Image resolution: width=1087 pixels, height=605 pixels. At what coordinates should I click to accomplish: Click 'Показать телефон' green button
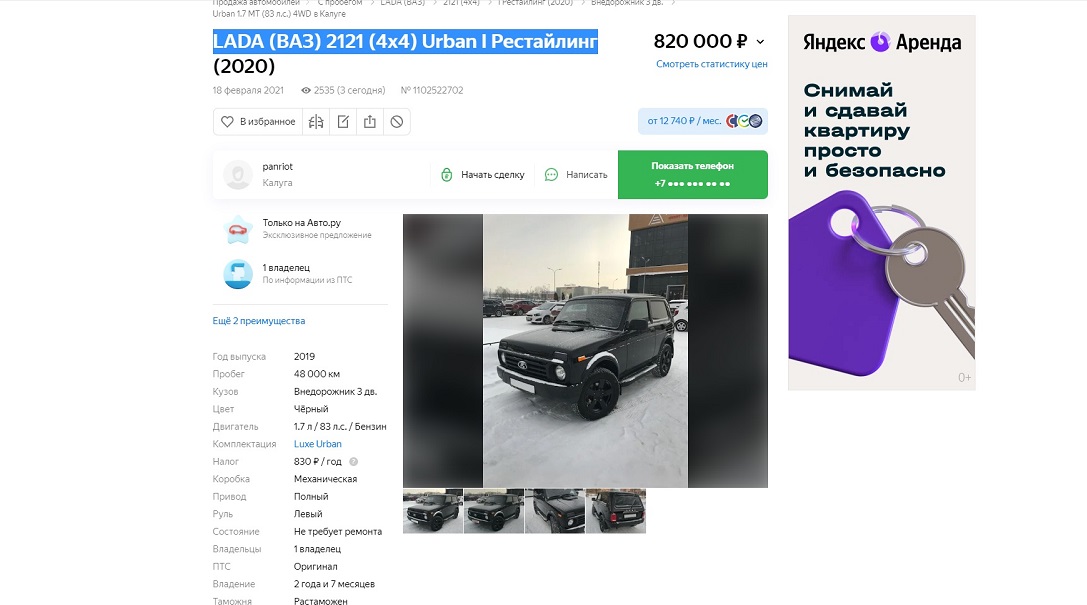click(693, 175)
